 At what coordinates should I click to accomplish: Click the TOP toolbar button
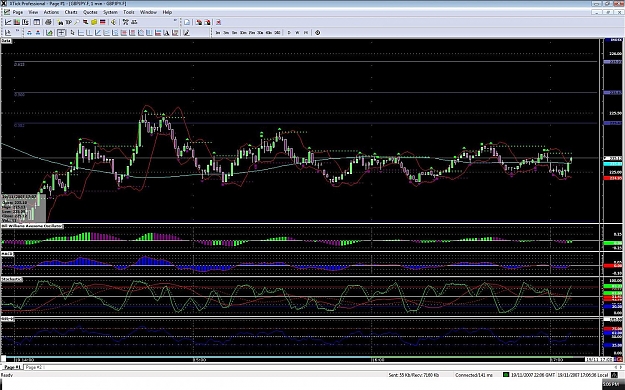(69, 22)
